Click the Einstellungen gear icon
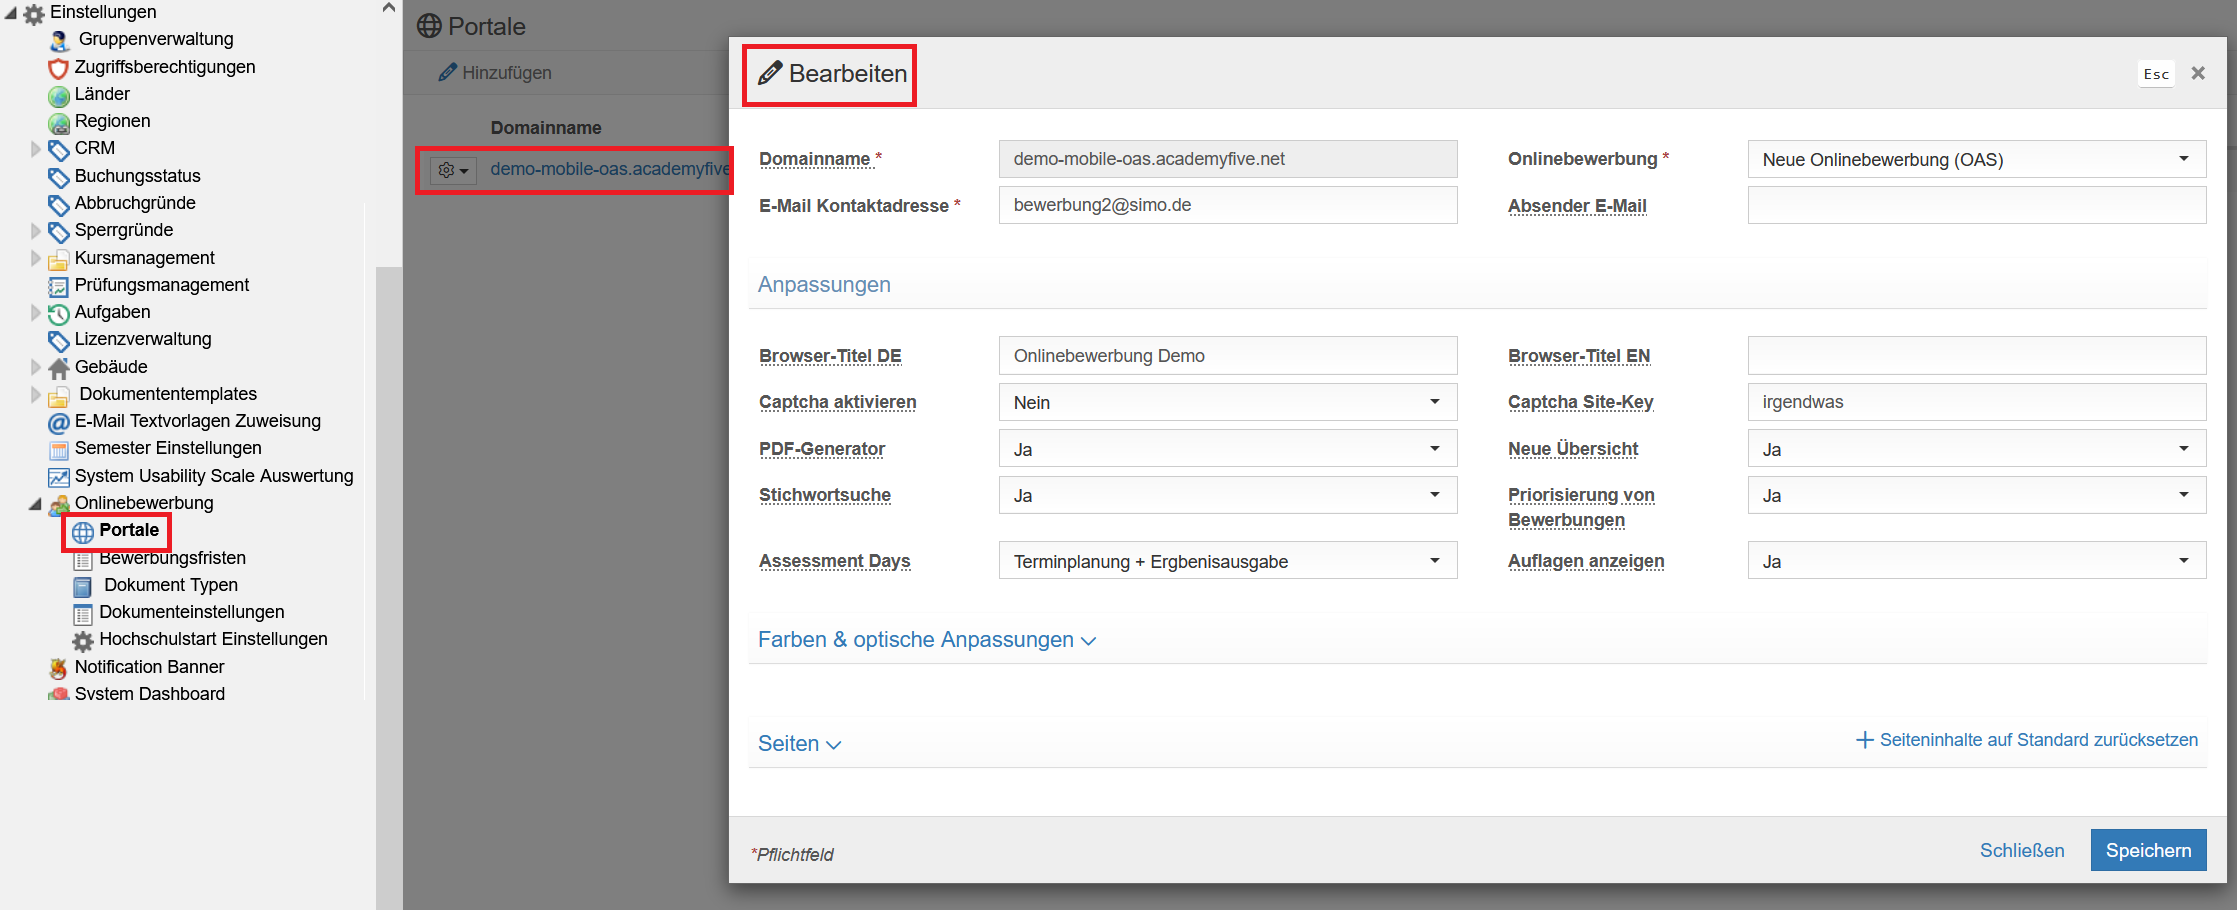The image size is (2237, 910). [x=34, y=14]
